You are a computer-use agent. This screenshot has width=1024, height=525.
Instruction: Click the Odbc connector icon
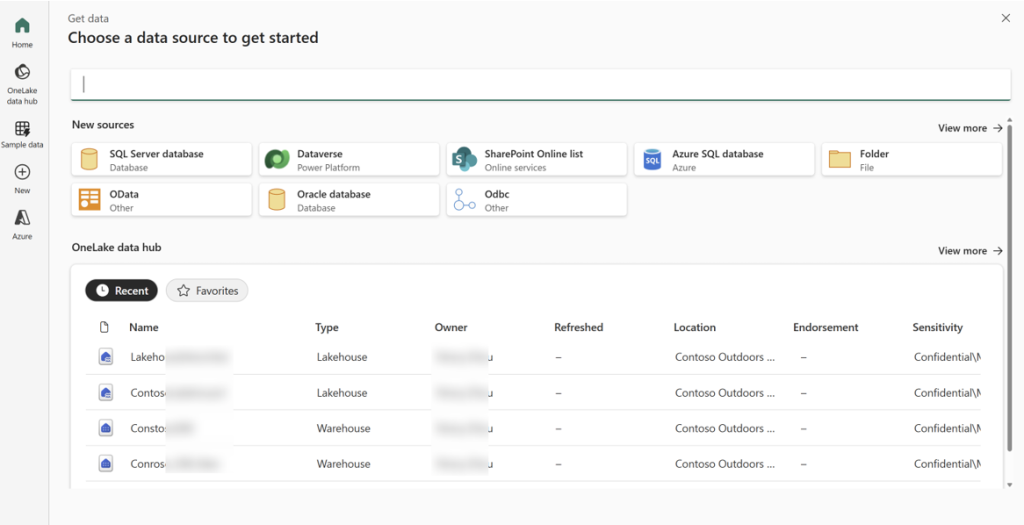click(464, 200)
